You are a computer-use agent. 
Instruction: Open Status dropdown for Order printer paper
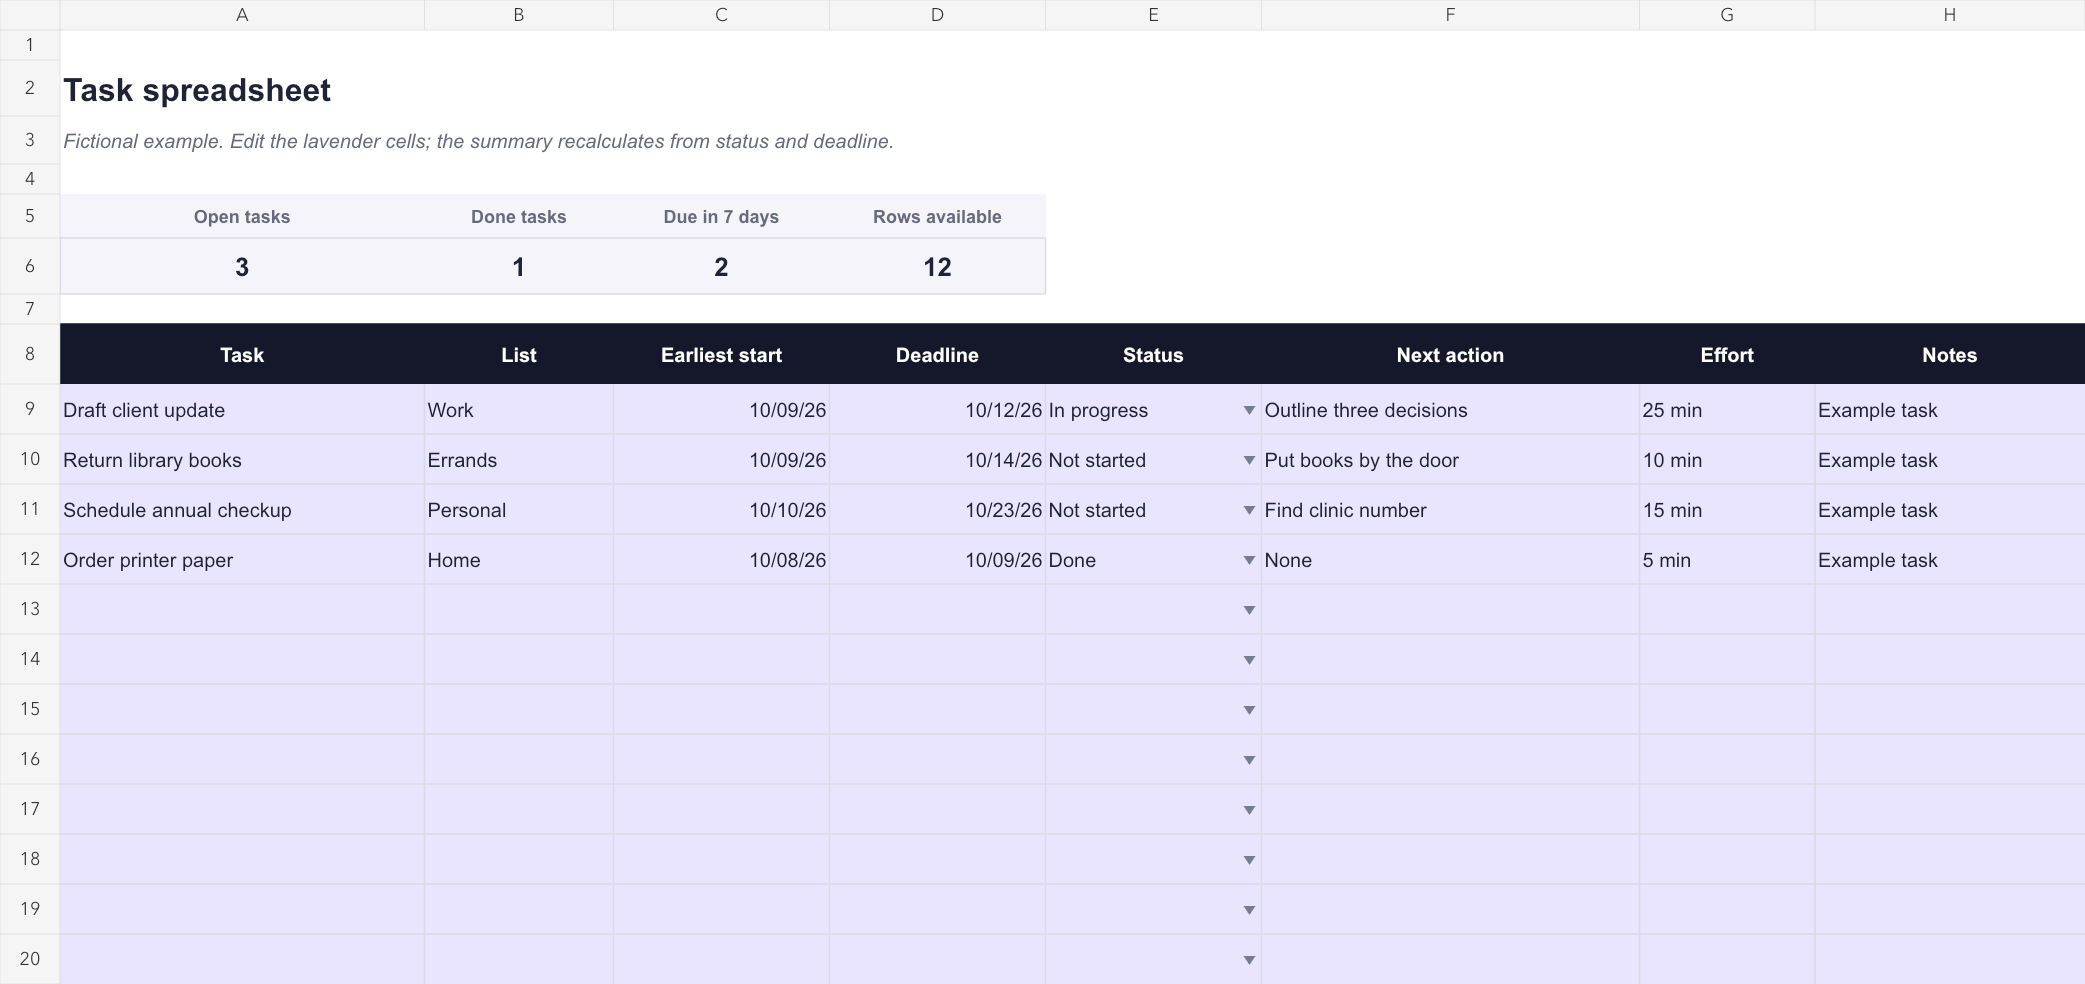tap(1249, 560)
